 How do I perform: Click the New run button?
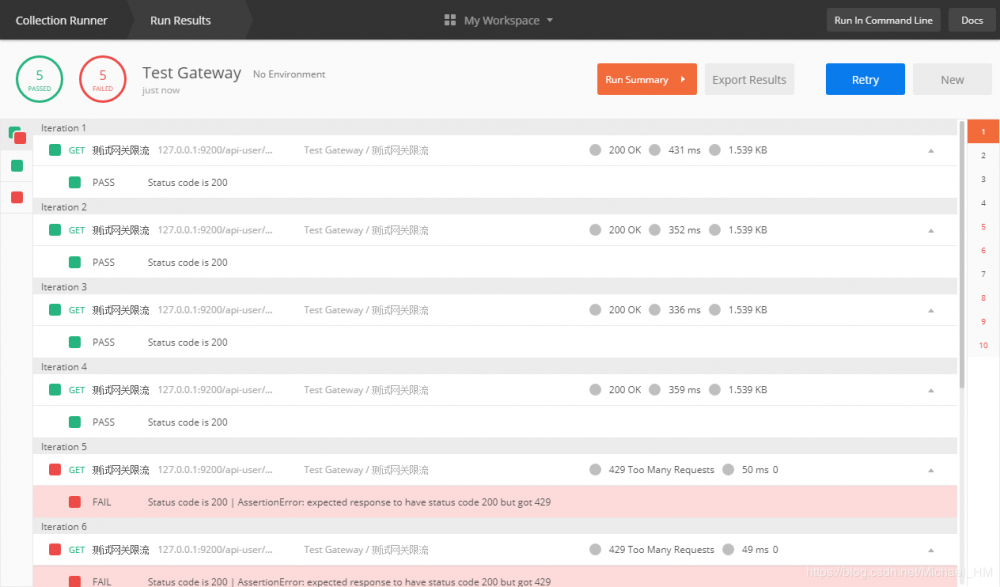952,79
